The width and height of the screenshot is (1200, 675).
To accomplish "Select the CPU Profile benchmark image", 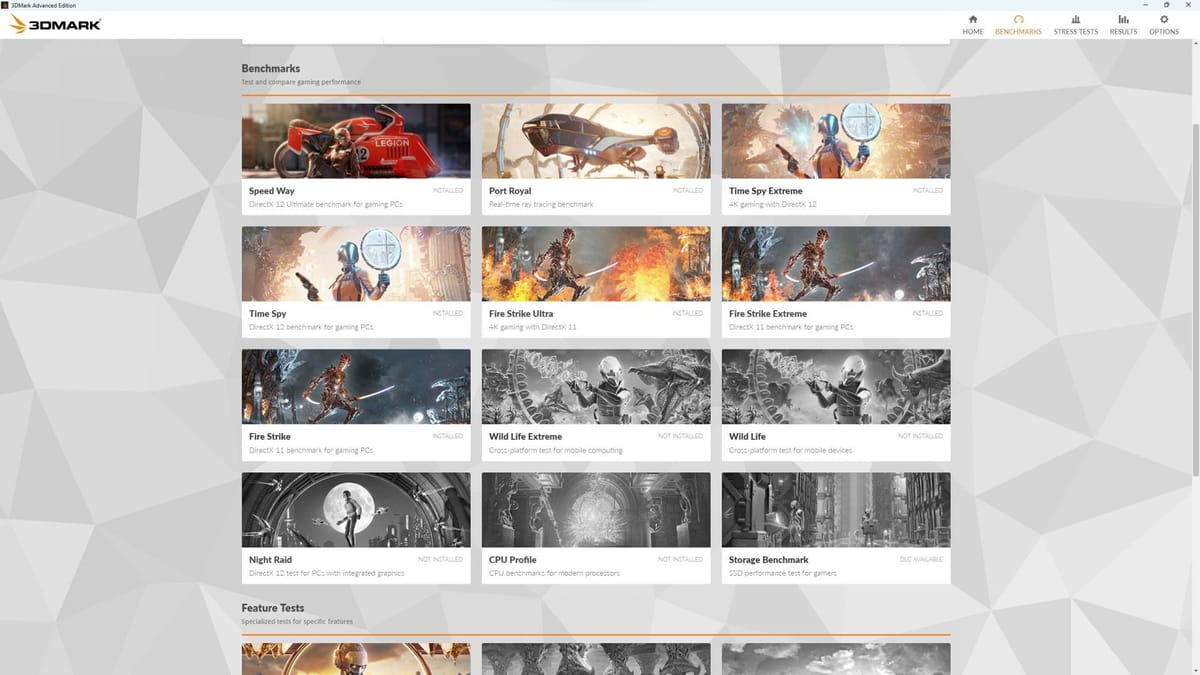I will click(x=596, y=509).
